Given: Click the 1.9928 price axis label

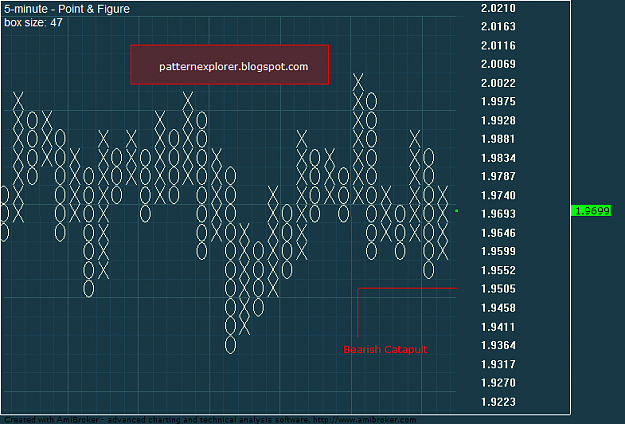Looking at the screenshot, I should tap(498, 120).
